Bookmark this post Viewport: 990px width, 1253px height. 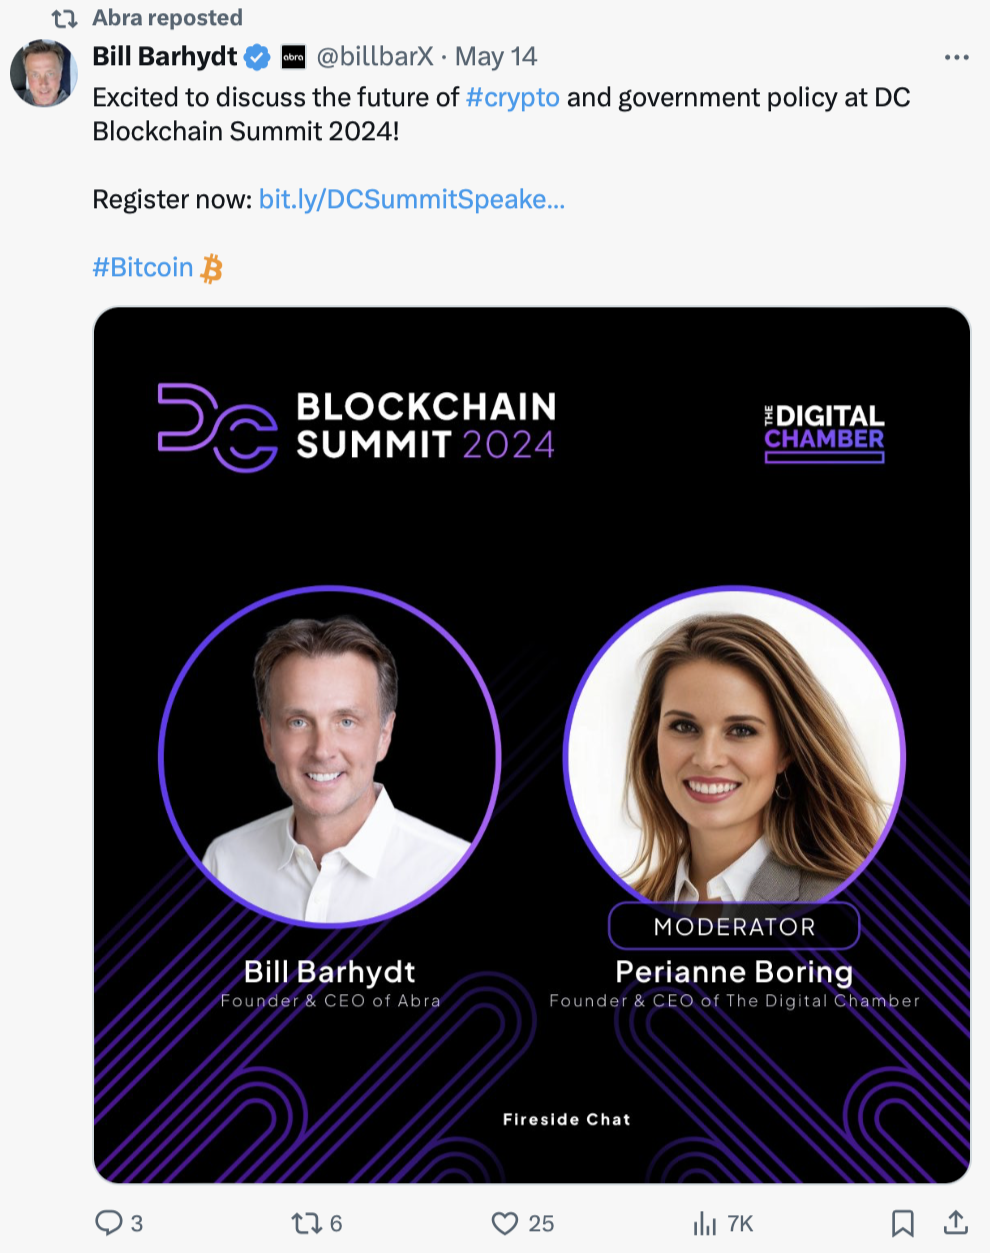tap(902, 1223)
